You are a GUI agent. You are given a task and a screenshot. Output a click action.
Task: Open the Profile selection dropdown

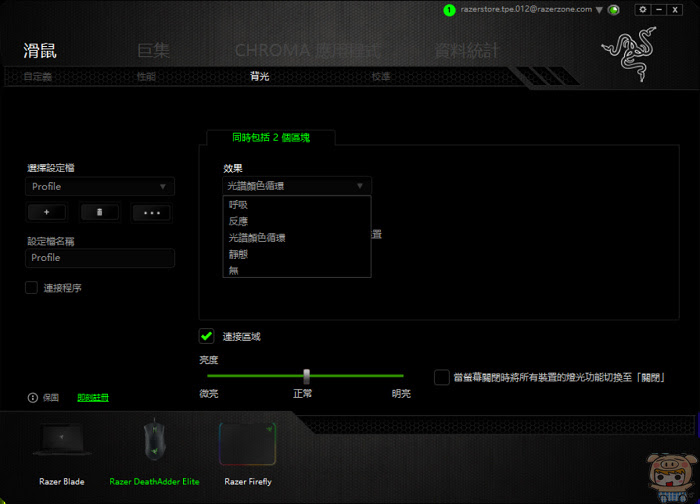(100, 187)
